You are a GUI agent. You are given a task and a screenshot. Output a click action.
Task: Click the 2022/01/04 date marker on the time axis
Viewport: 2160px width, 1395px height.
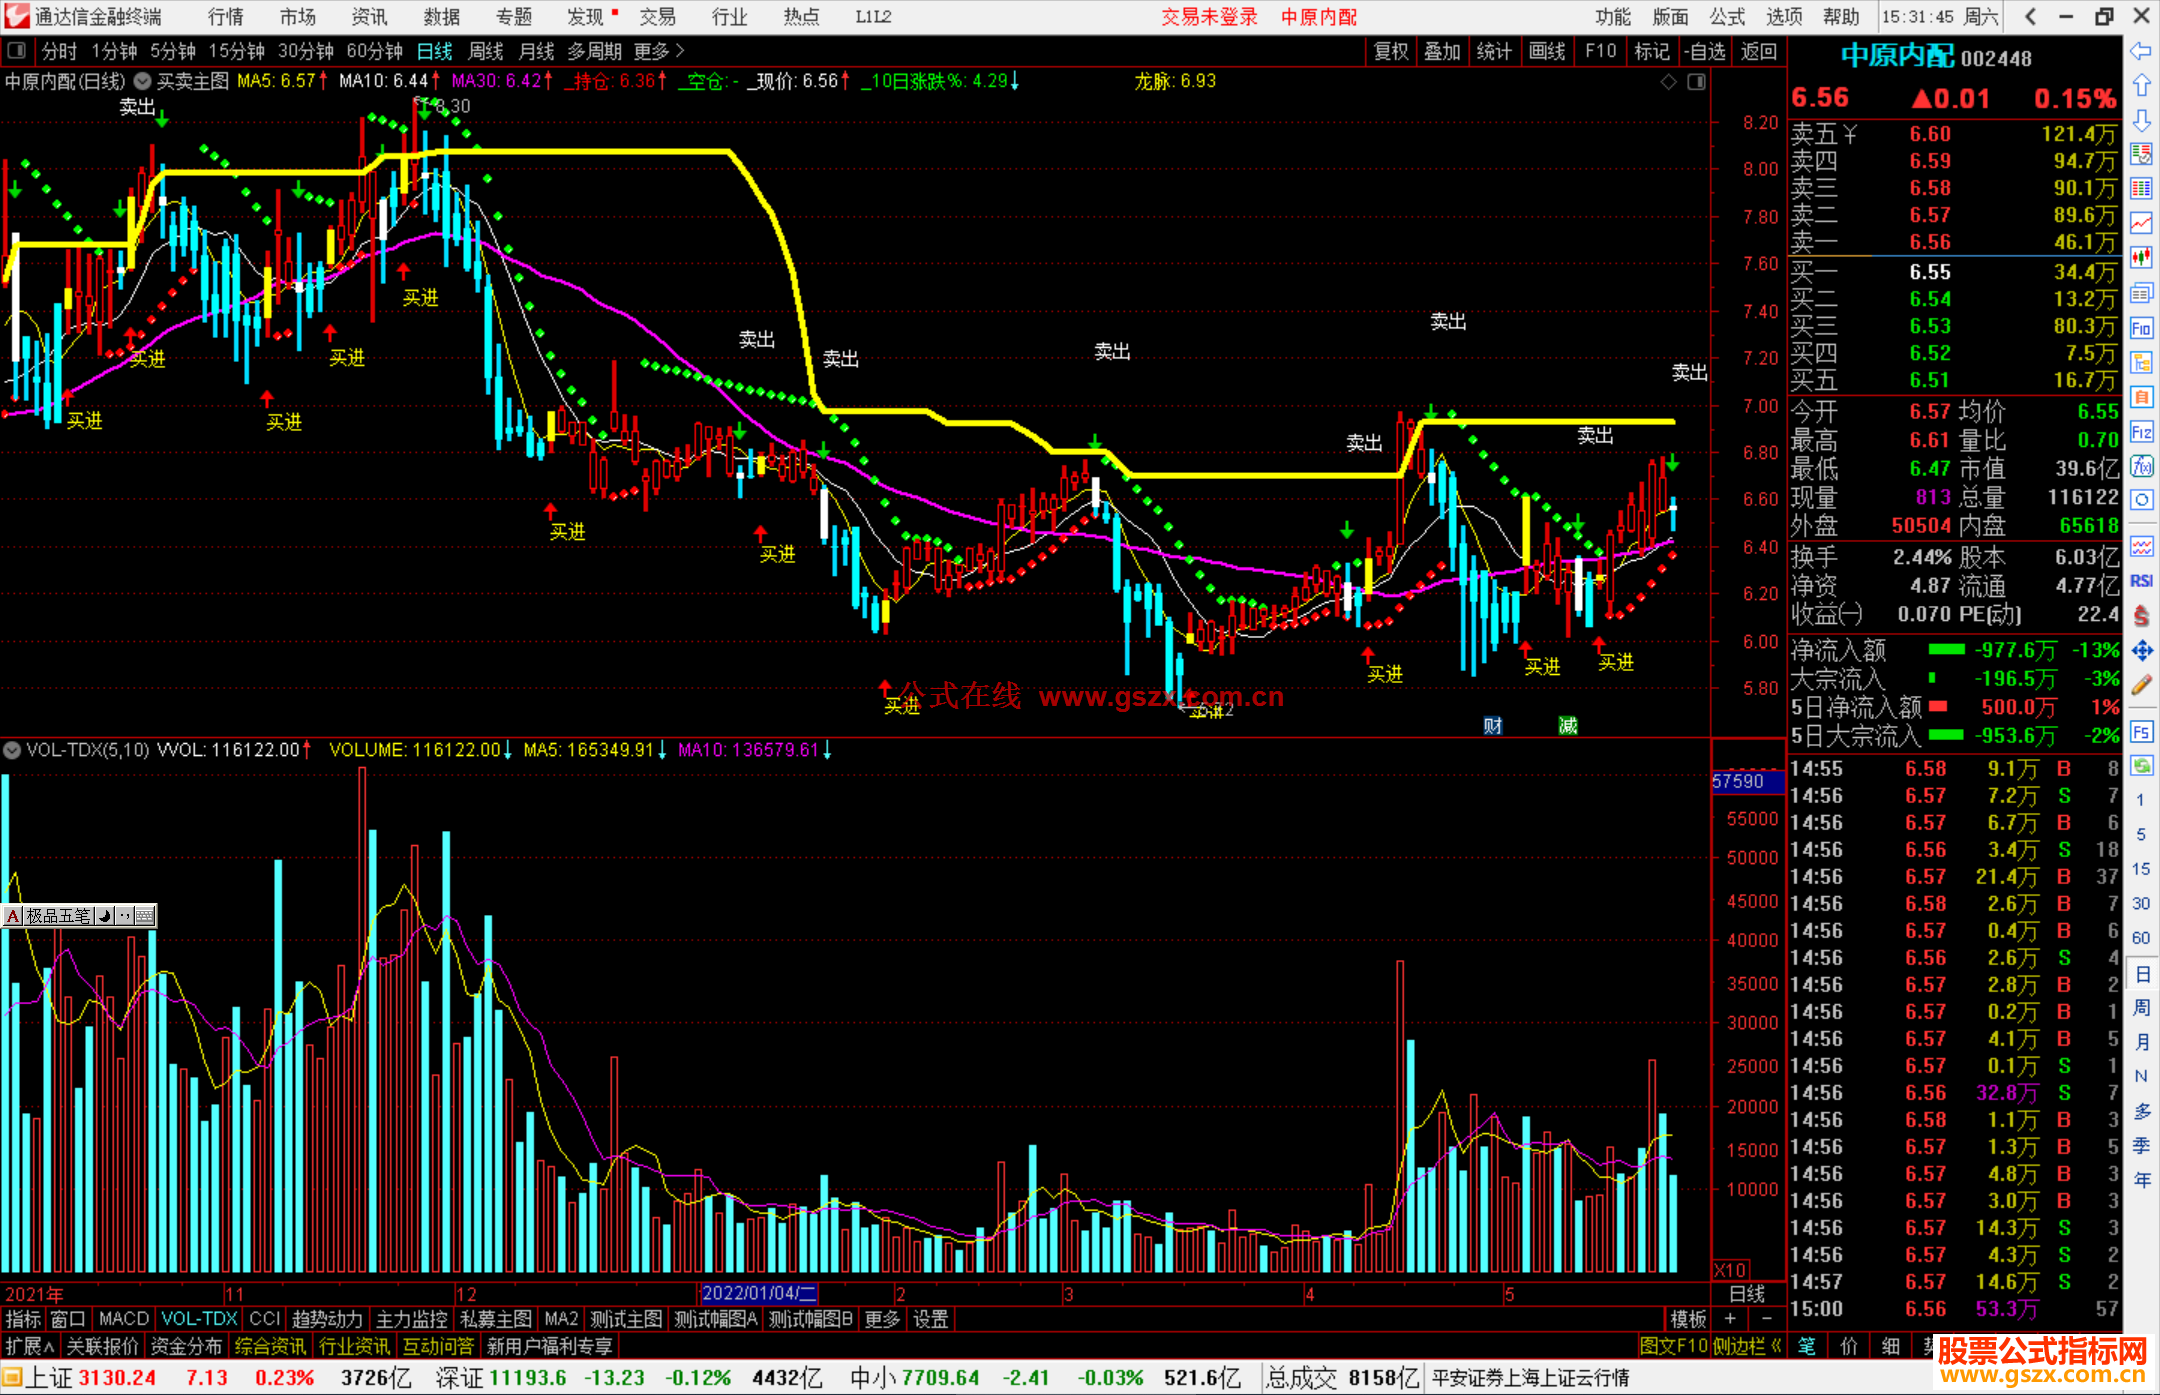pyautogui.click(x=759, y=1293)
